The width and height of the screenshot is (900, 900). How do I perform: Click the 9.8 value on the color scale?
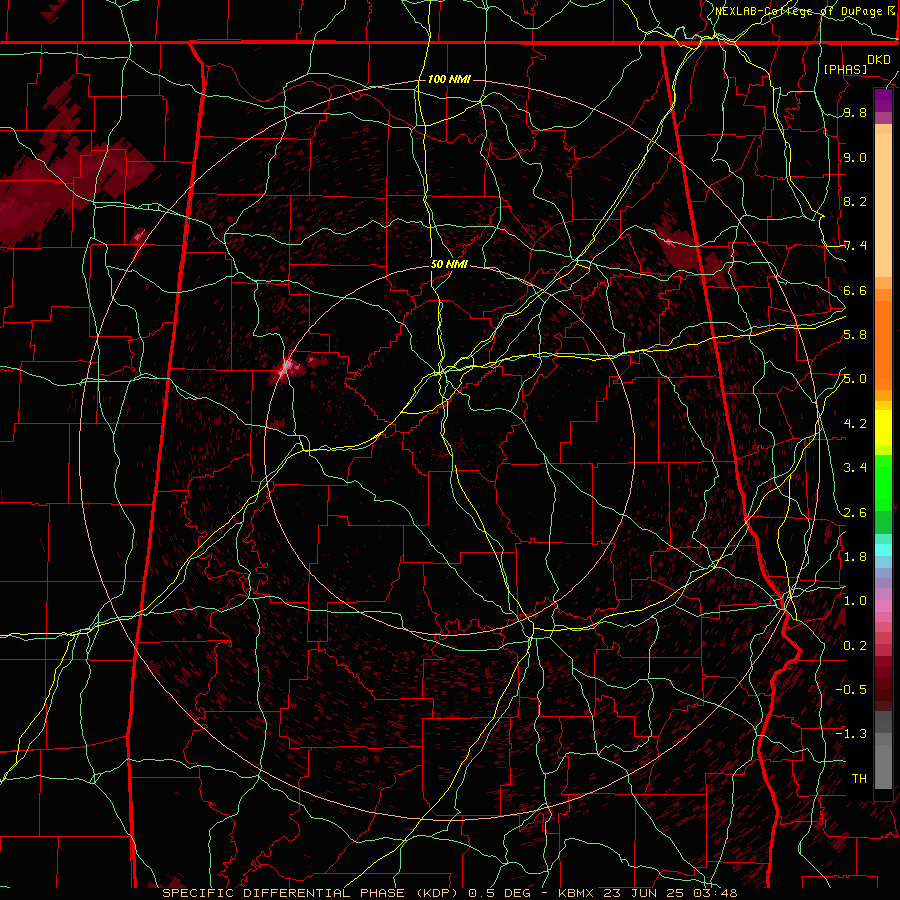point(855,113)
